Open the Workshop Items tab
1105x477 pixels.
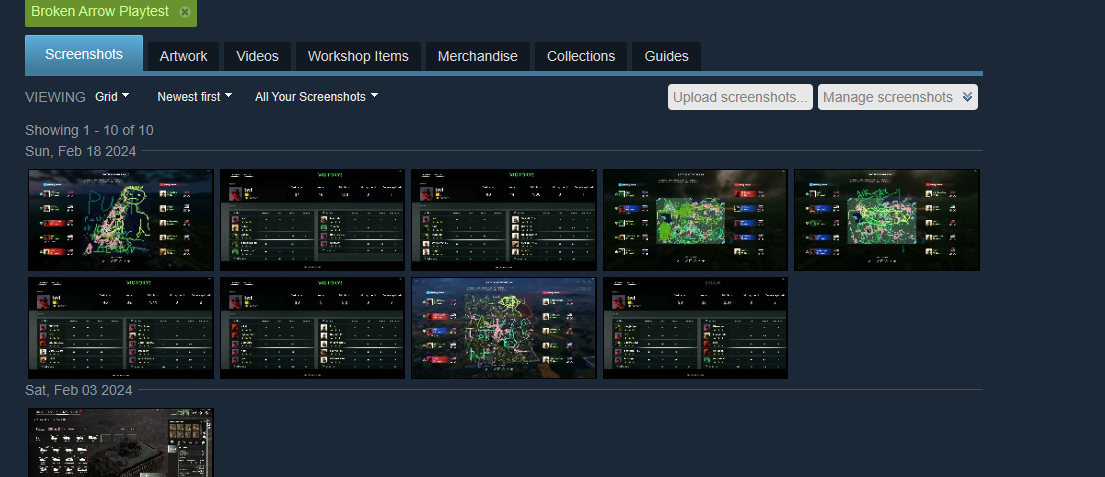coord(358,56)
